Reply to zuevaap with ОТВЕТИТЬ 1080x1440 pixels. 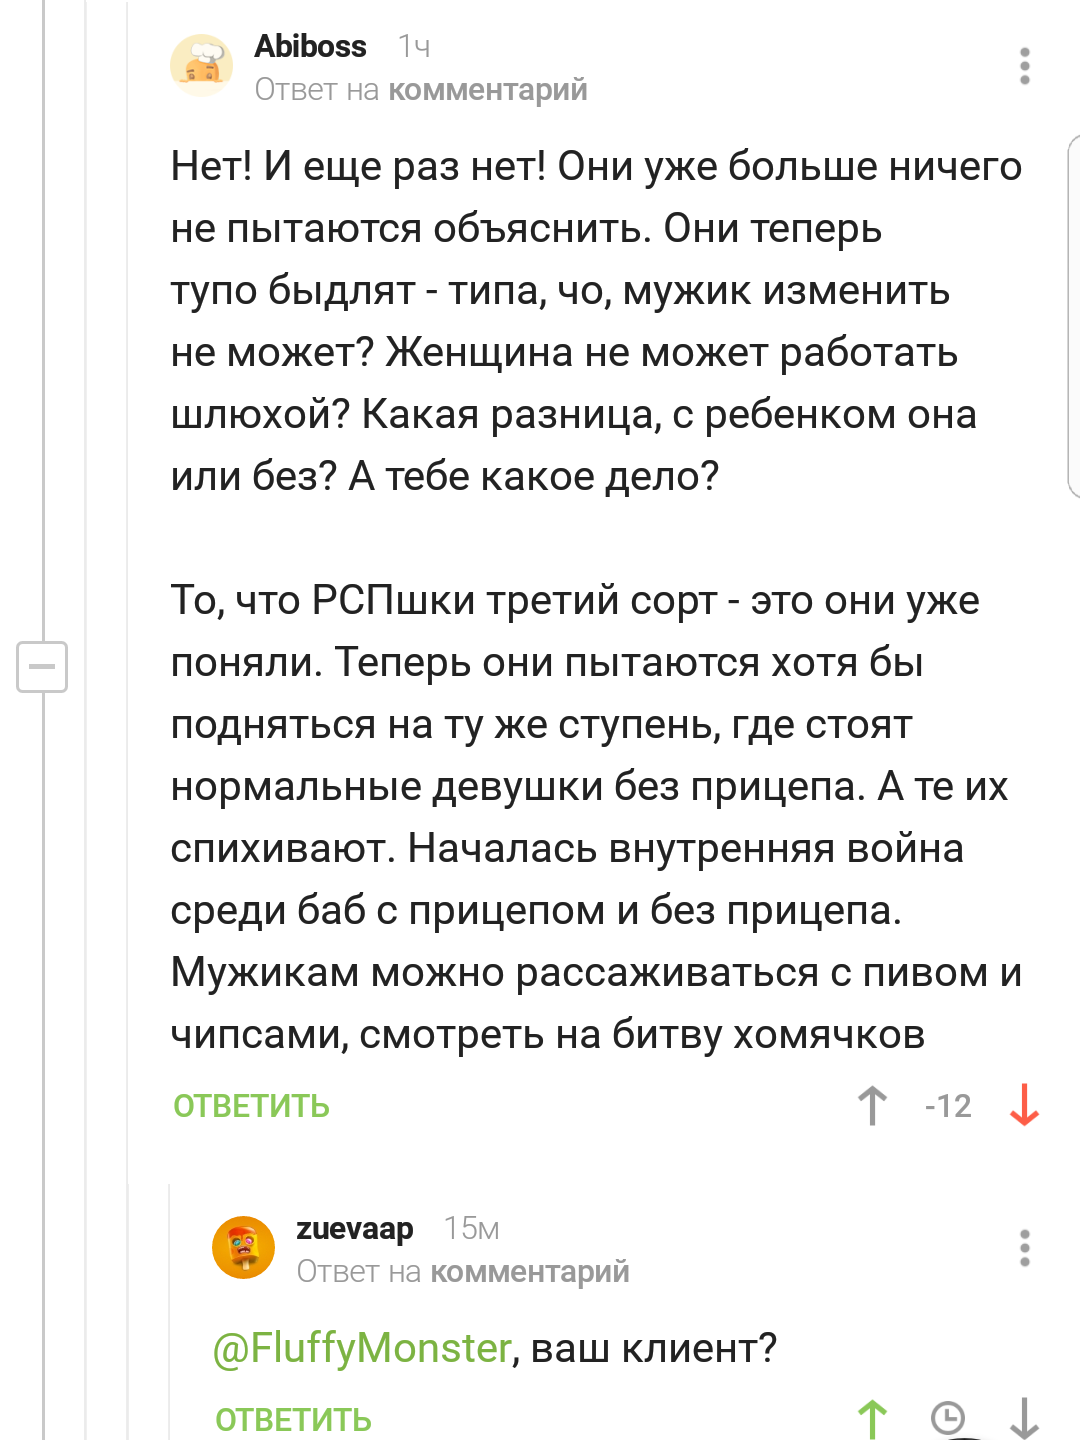pyautogui.click(x=293, y=1420)
